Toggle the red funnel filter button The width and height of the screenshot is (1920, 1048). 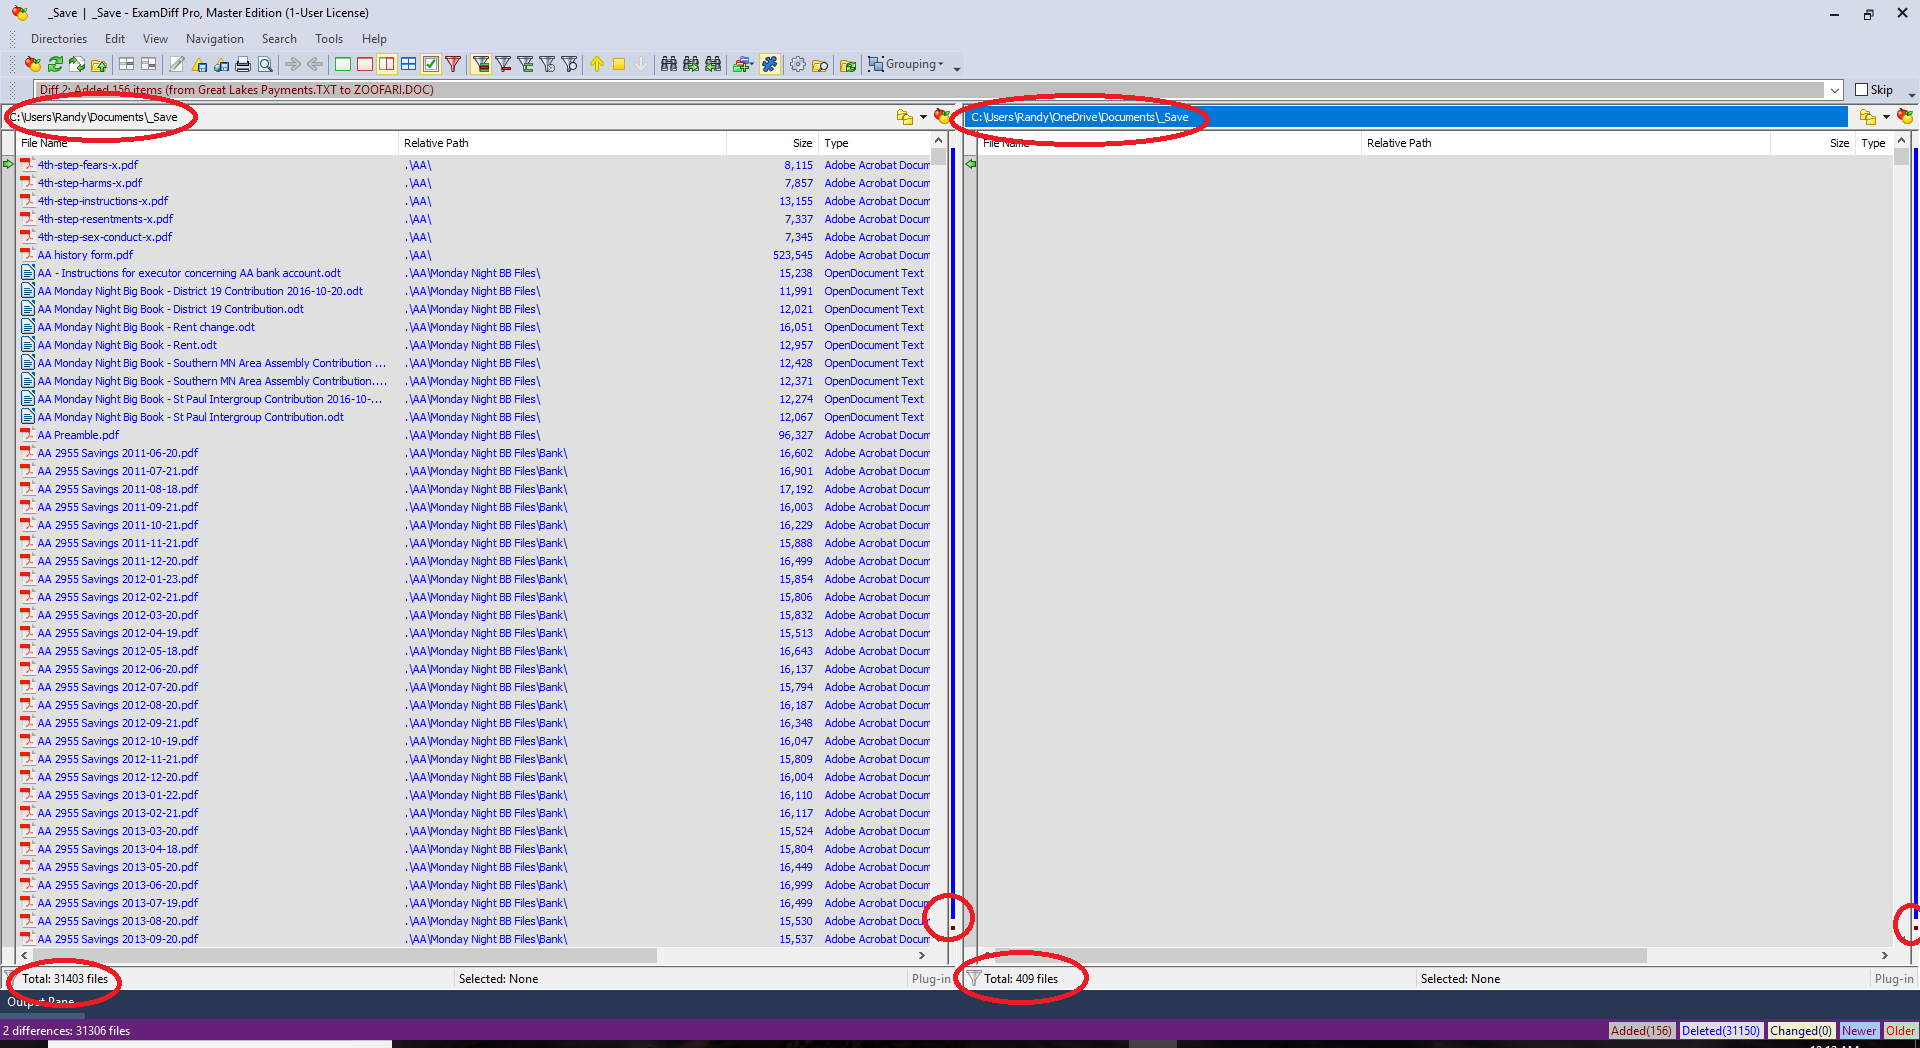[453, 64]
